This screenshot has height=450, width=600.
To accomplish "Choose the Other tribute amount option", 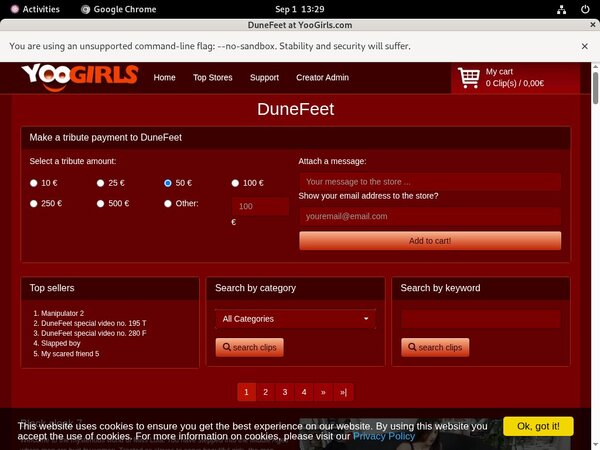I will pyautogui.click(x=168, y=204).
